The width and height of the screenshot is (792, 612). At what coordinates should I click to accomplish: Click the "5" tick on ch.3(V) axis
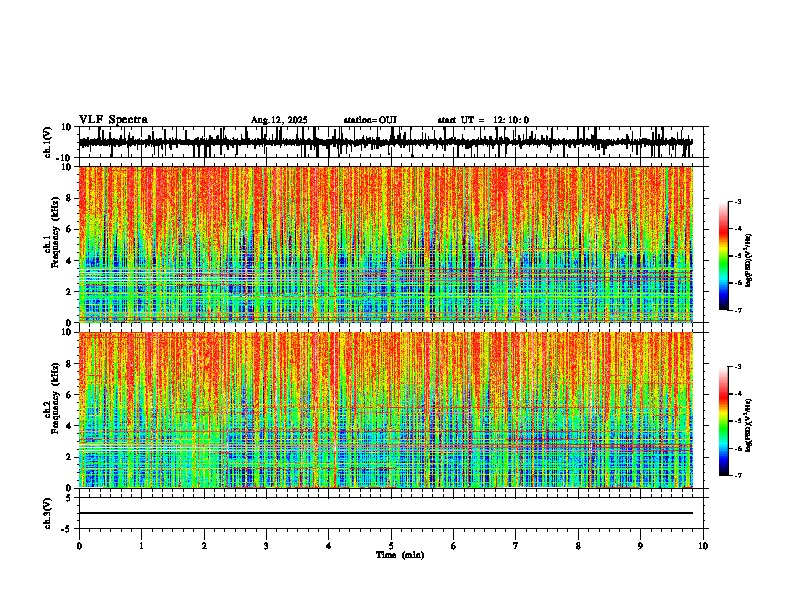tap(69, 498)
